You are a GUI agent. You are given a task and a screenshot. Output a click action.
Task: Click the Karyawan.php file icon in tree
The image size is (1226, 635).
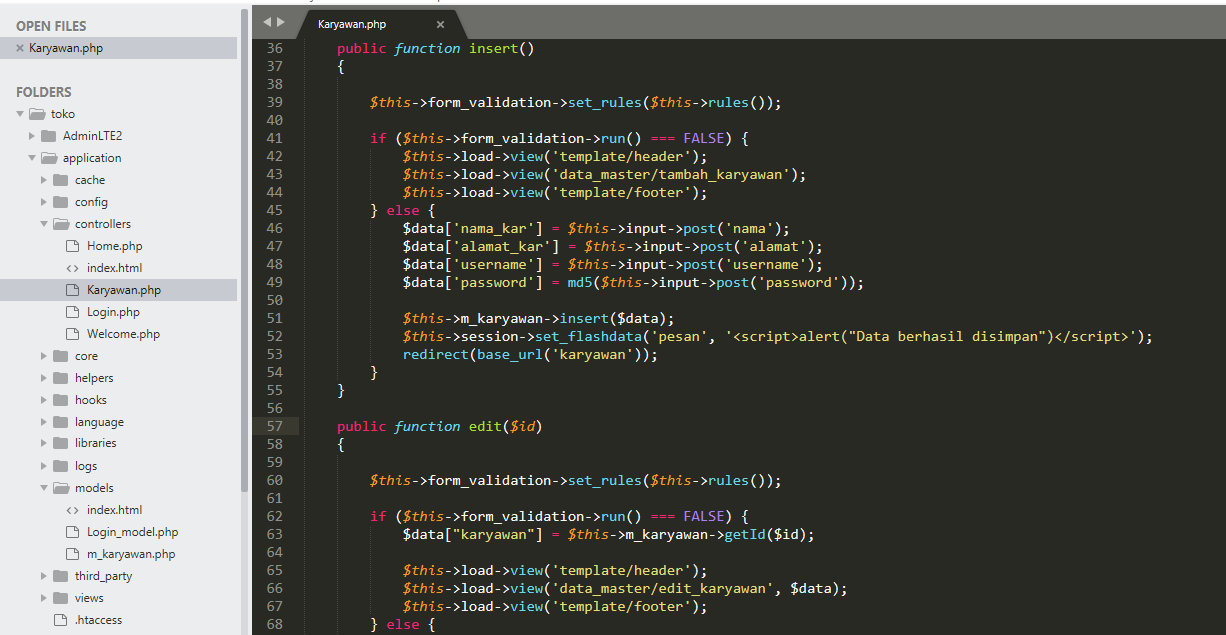(72, 290)
